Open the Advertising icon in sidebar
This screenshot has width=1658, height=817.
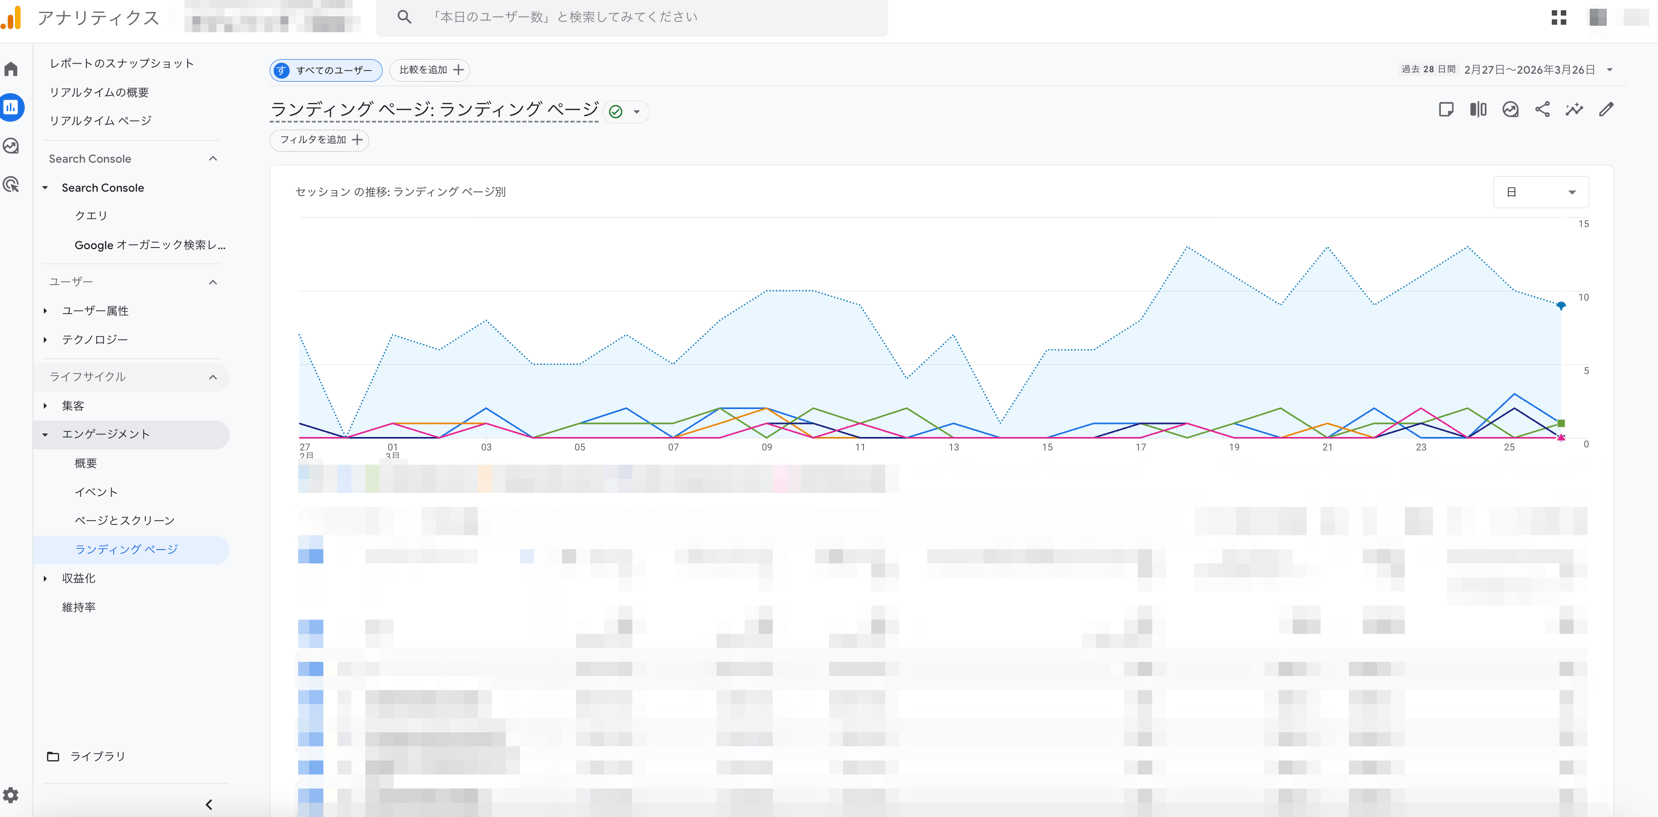point(11,185)
